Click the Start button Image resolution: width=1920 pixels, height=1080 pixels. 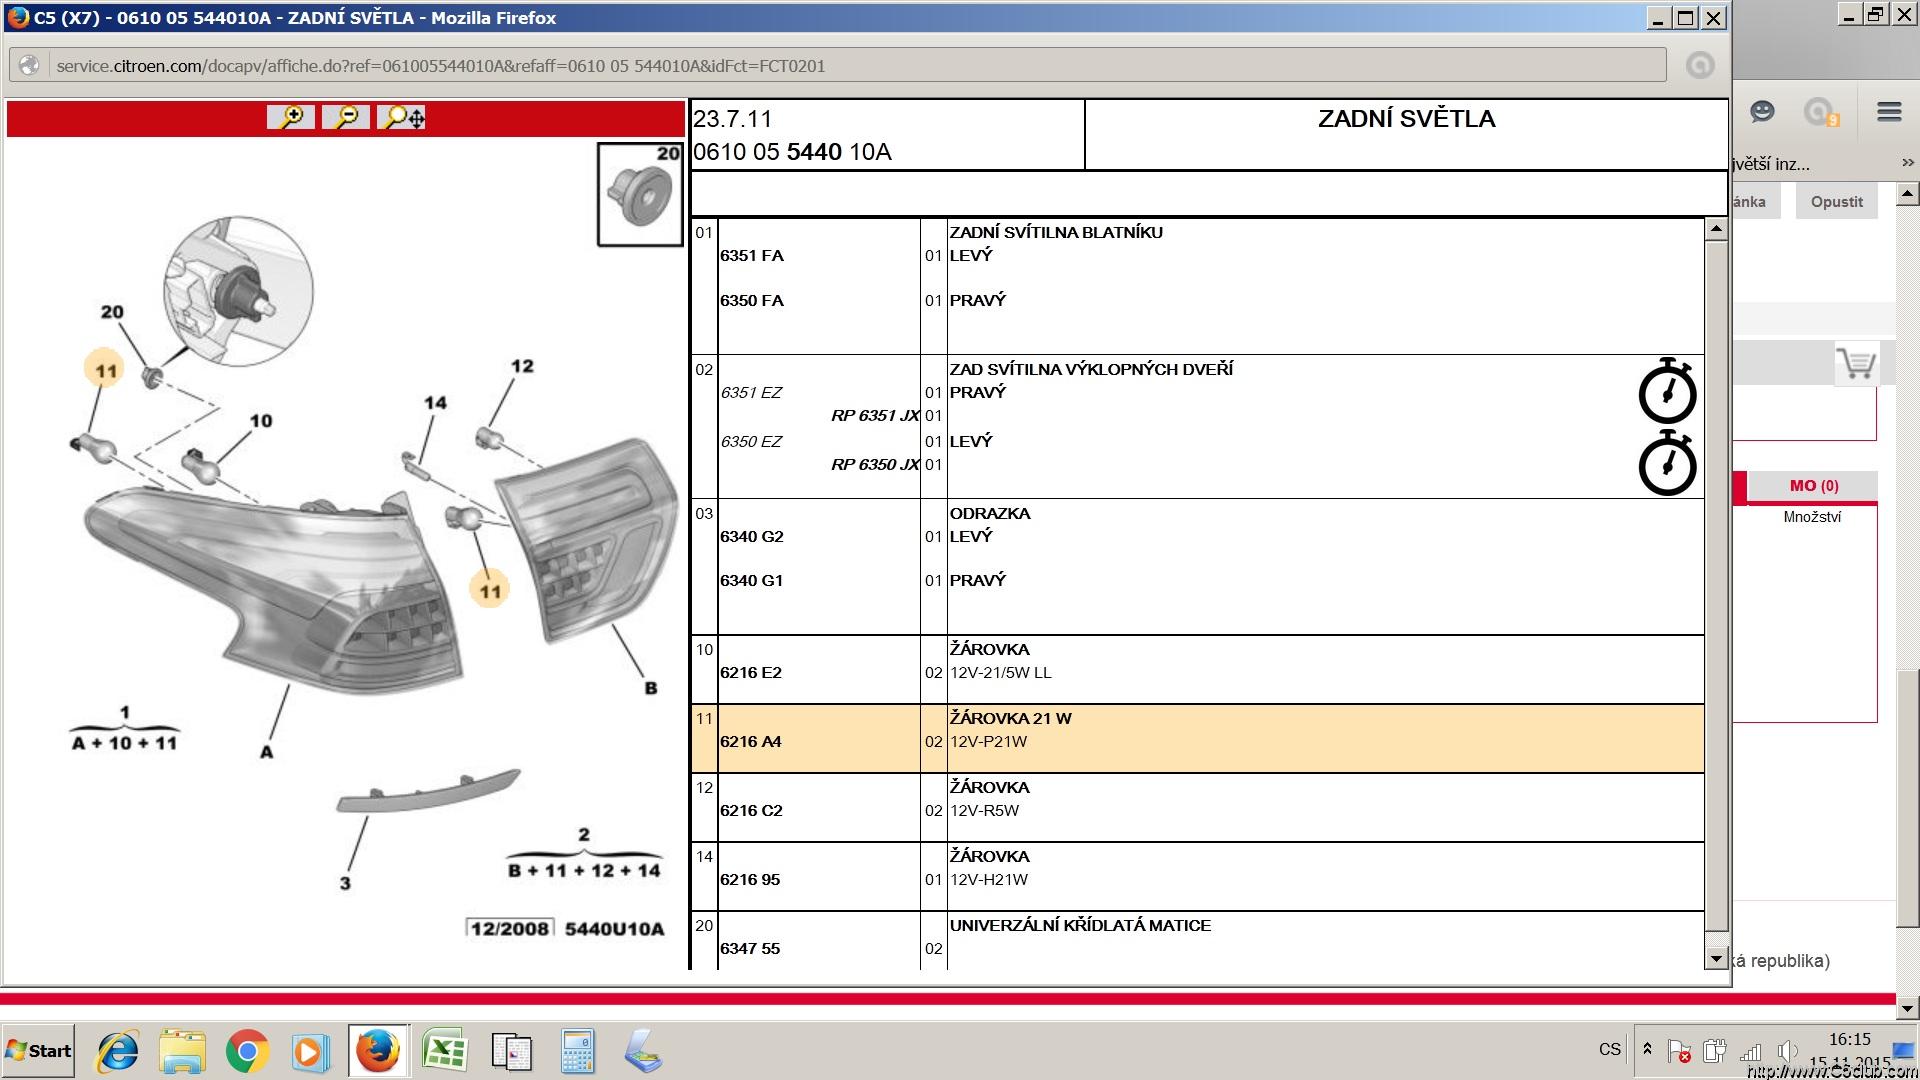tap(38, 1050)
